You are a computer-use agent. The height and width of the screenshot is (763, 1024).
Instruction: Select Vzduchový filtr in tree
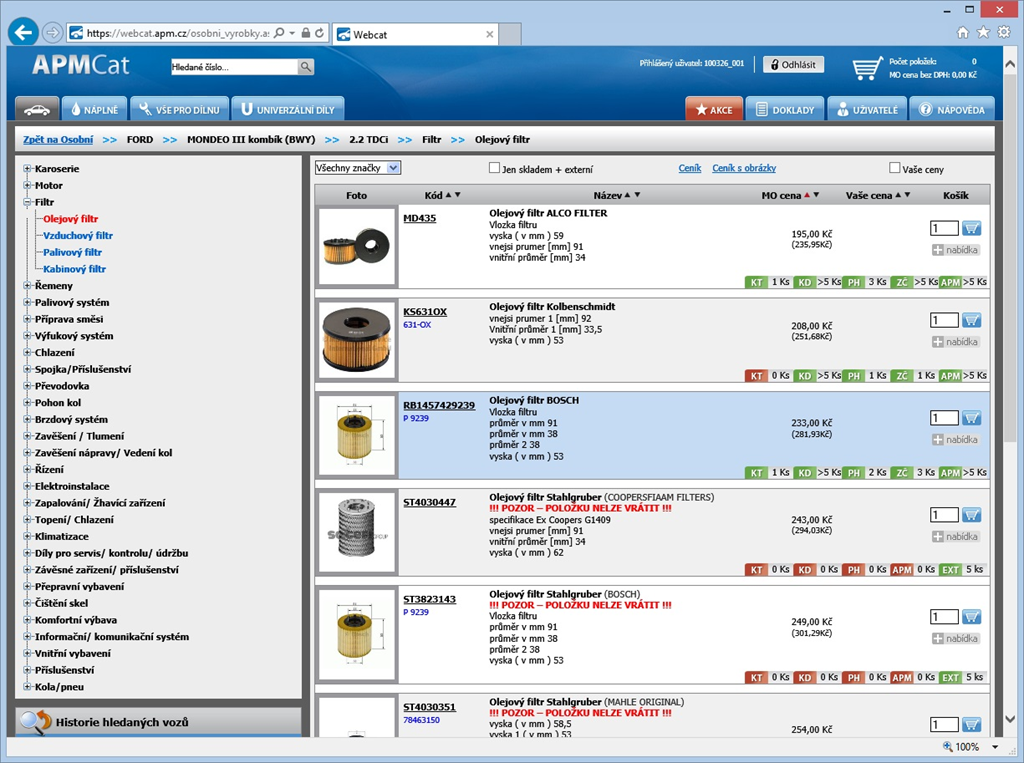[x=78, y=235]
